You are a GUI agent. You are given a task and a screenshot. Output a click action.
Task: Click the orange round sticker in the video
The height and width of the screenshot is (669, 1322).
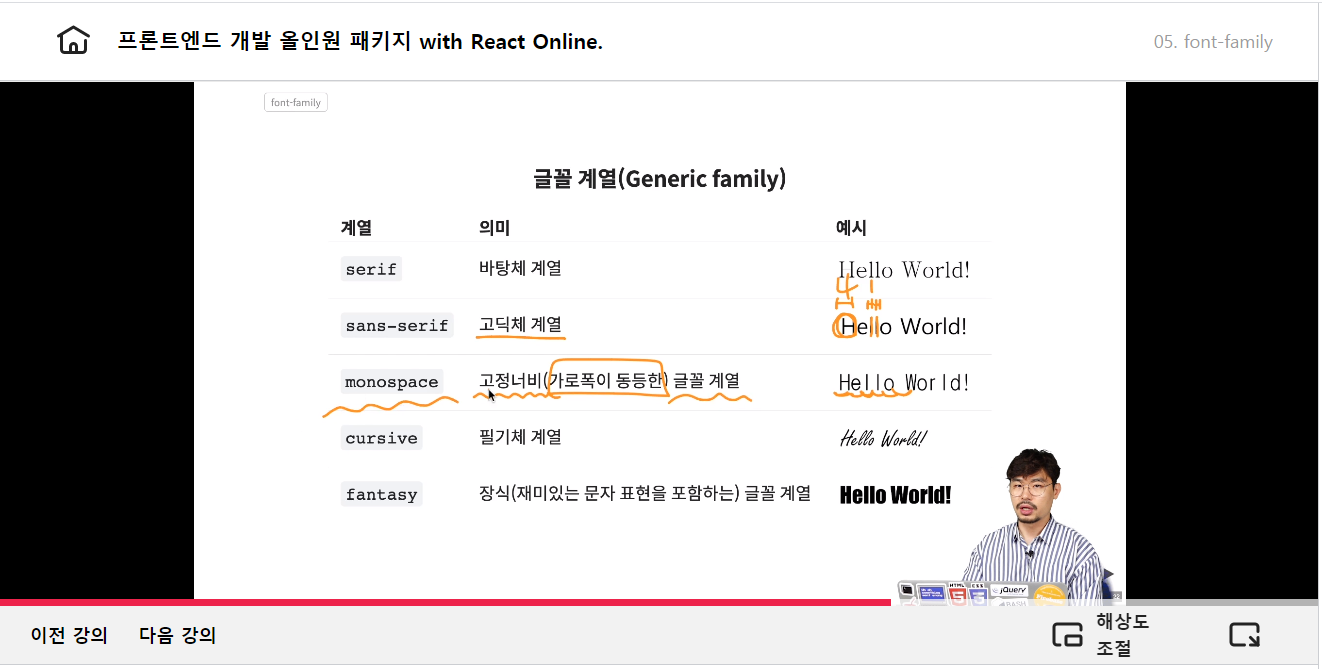[1048, 595]
